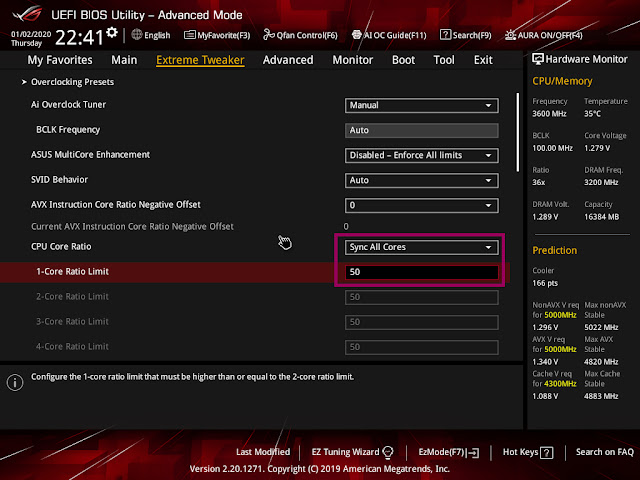Click the CPU/Memory heading
This screenshot has width=640, height=480.
(562, 81)
